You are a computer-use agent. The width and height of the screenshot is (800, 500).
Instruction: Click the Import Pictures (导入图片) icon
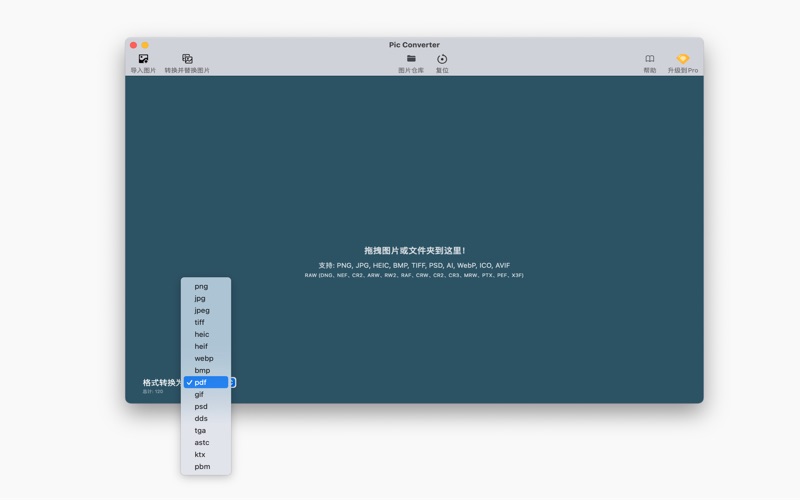(143, 59)
